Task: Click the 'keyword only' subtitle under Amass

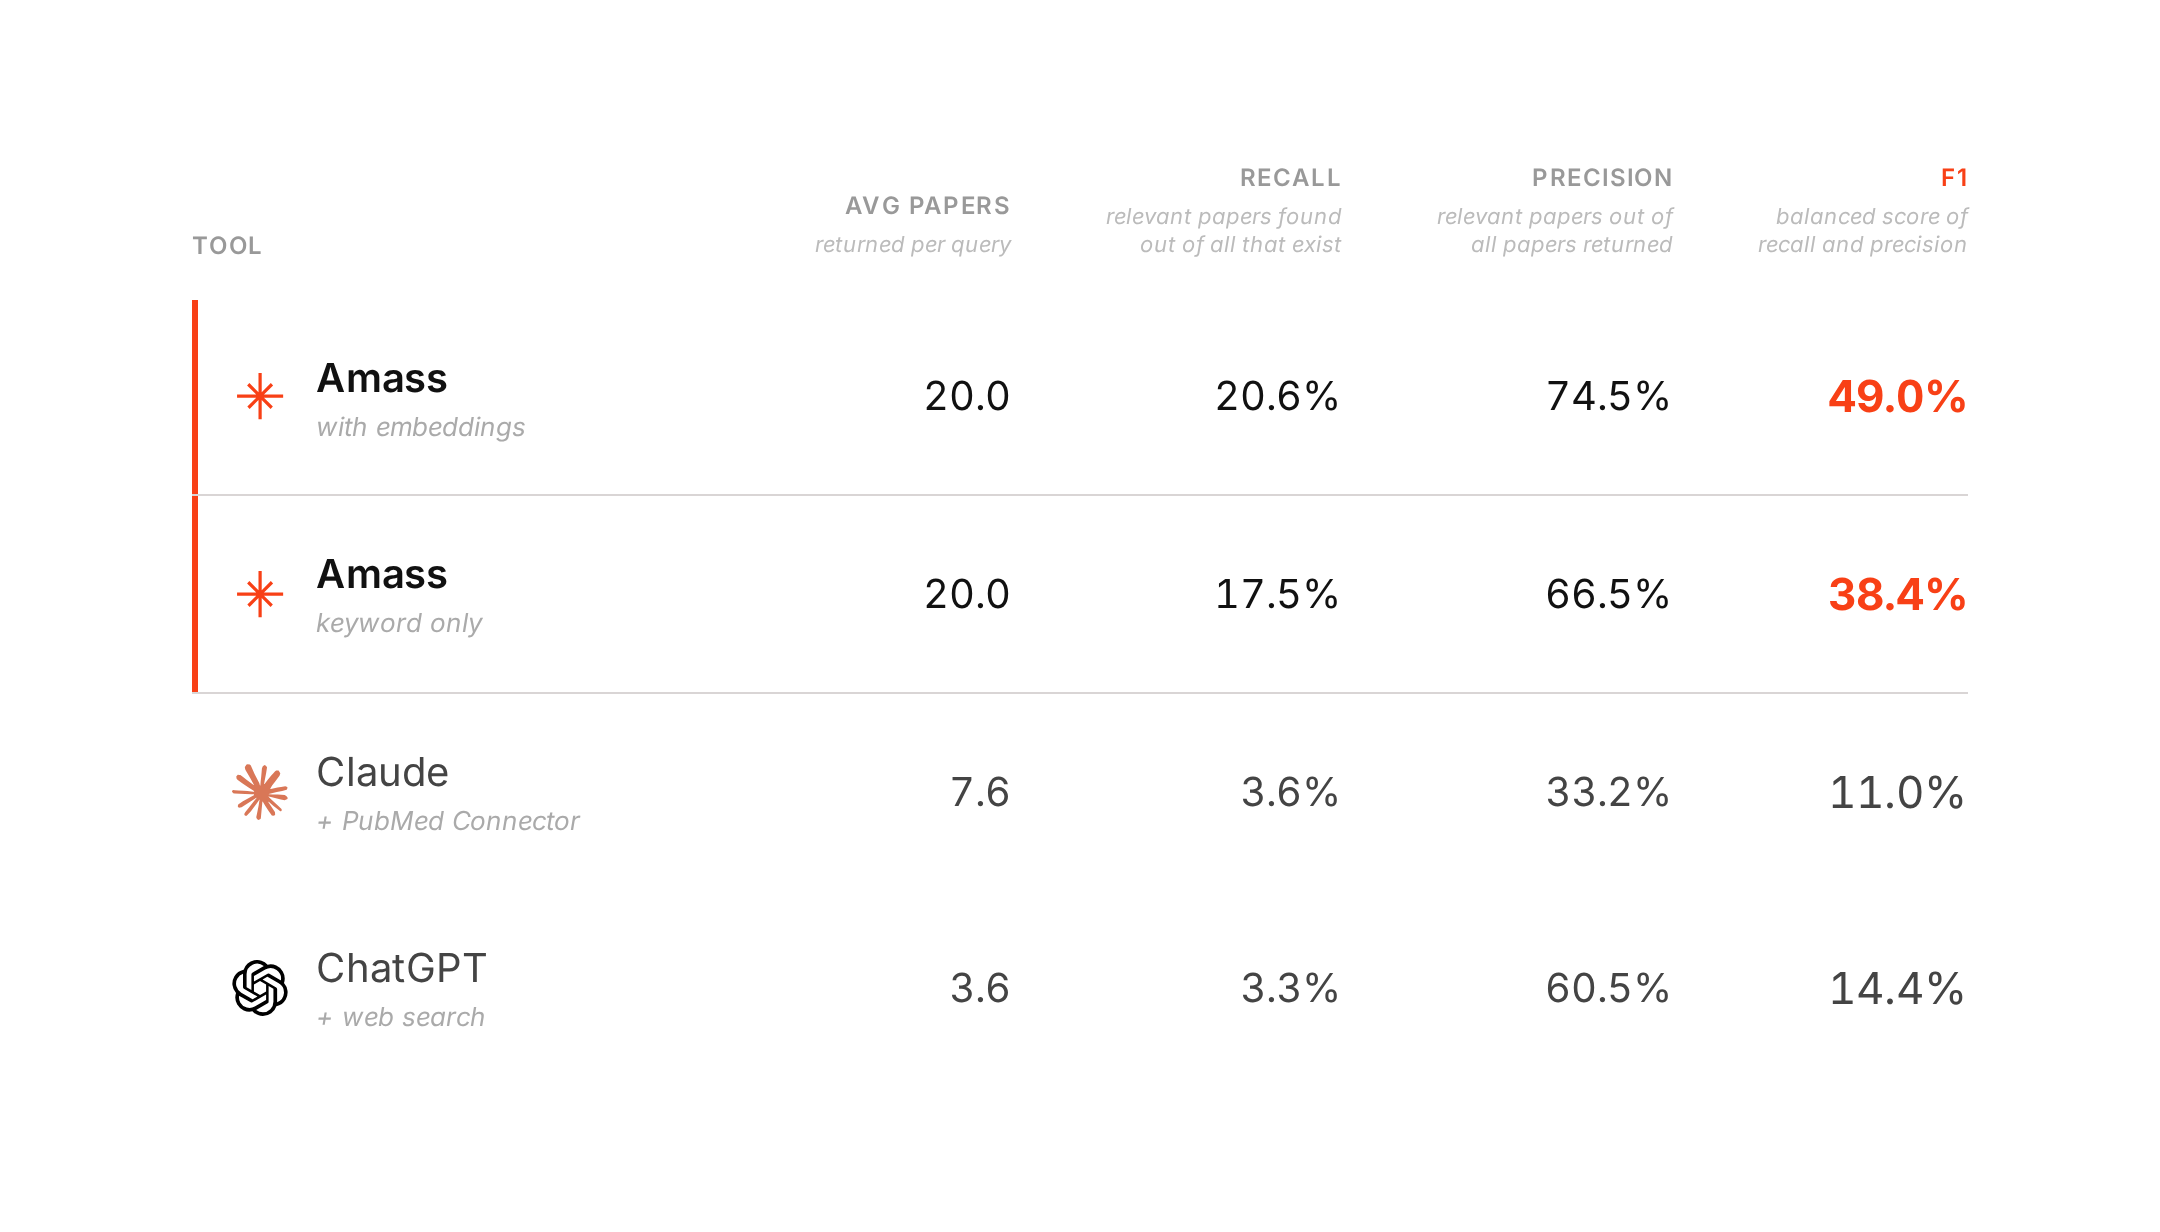Action: 399,623
